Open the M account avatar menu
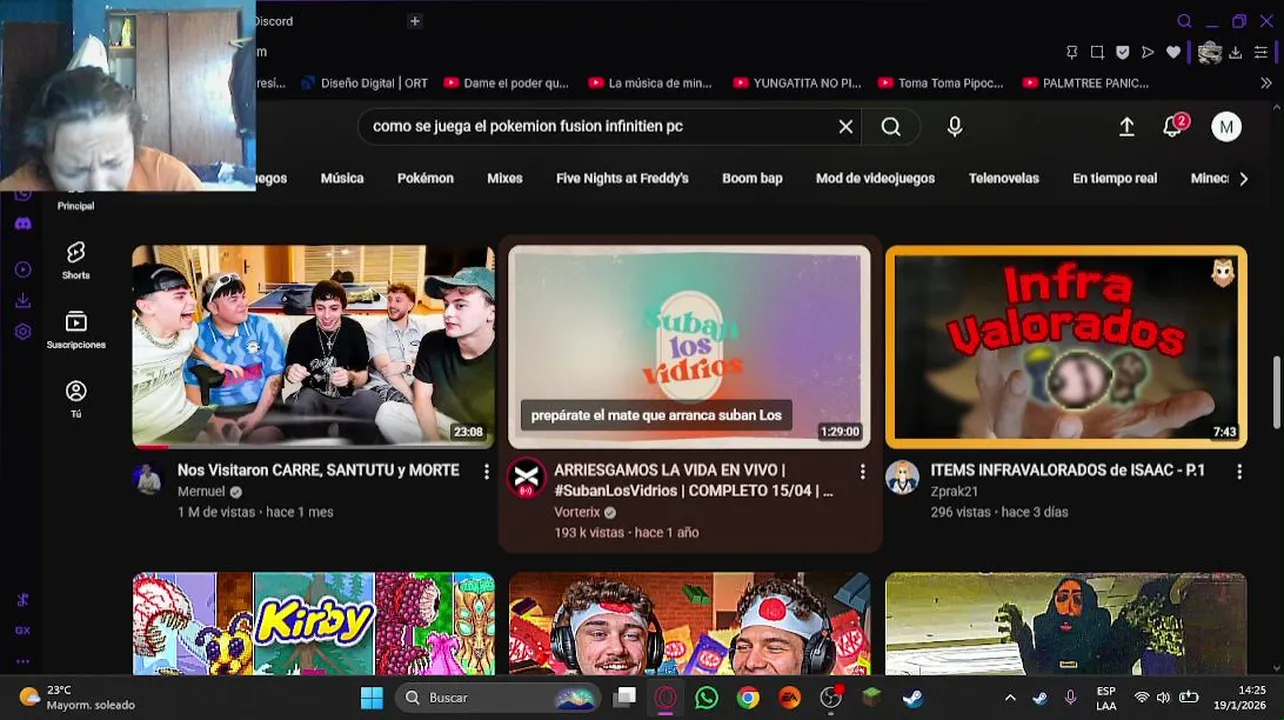The height and width of the screenshot is (720, 1284). pos(1226,127)
